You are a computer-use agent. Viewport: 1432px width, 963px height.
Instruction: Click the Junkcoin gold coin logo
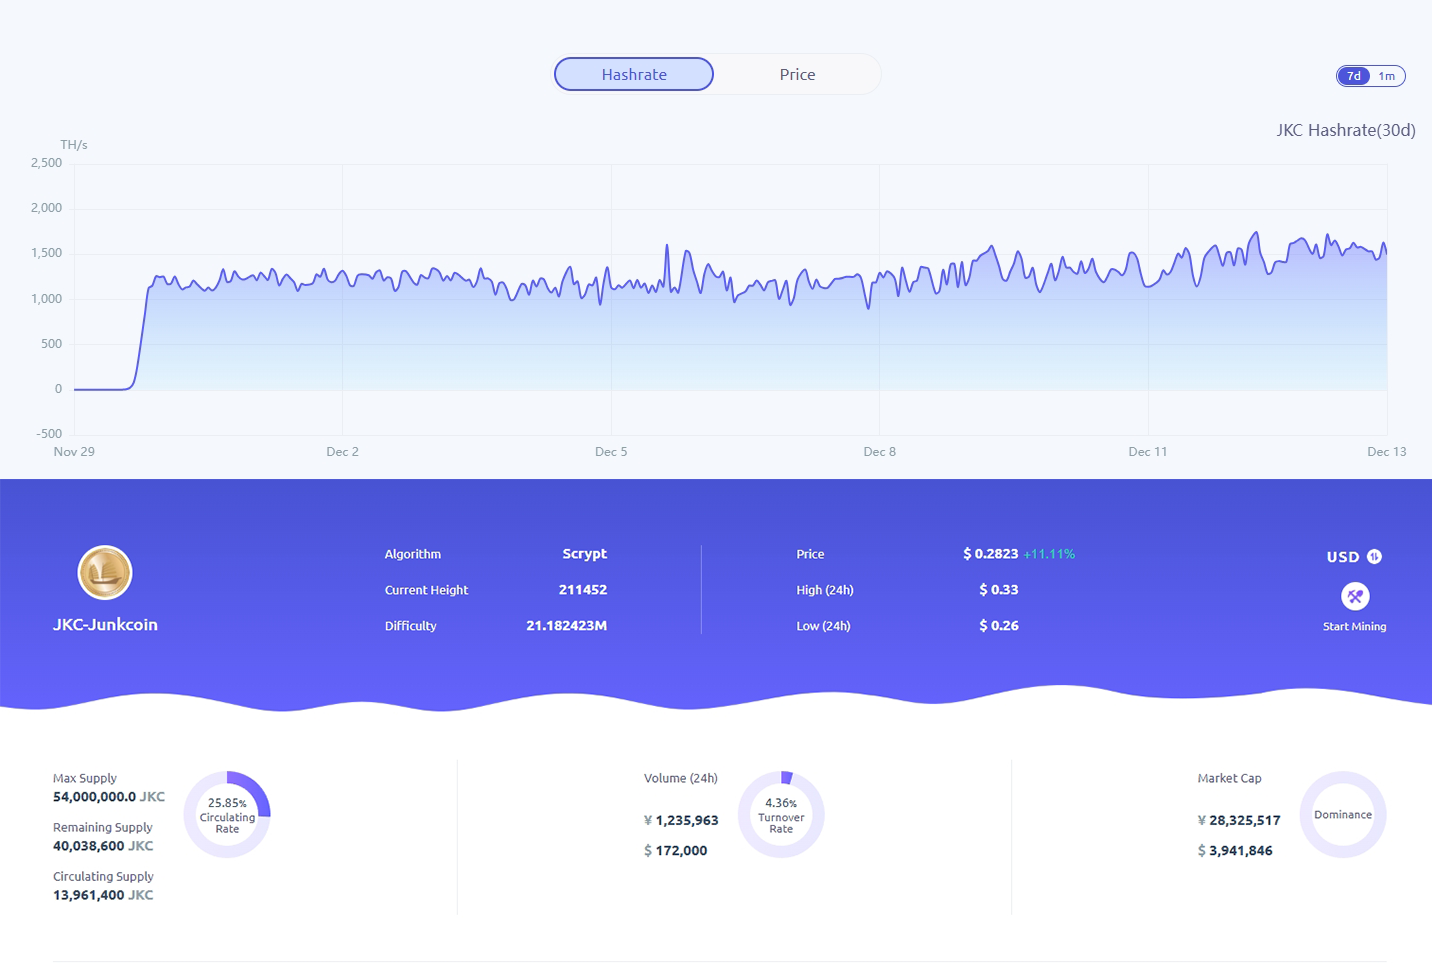point(105,572)
